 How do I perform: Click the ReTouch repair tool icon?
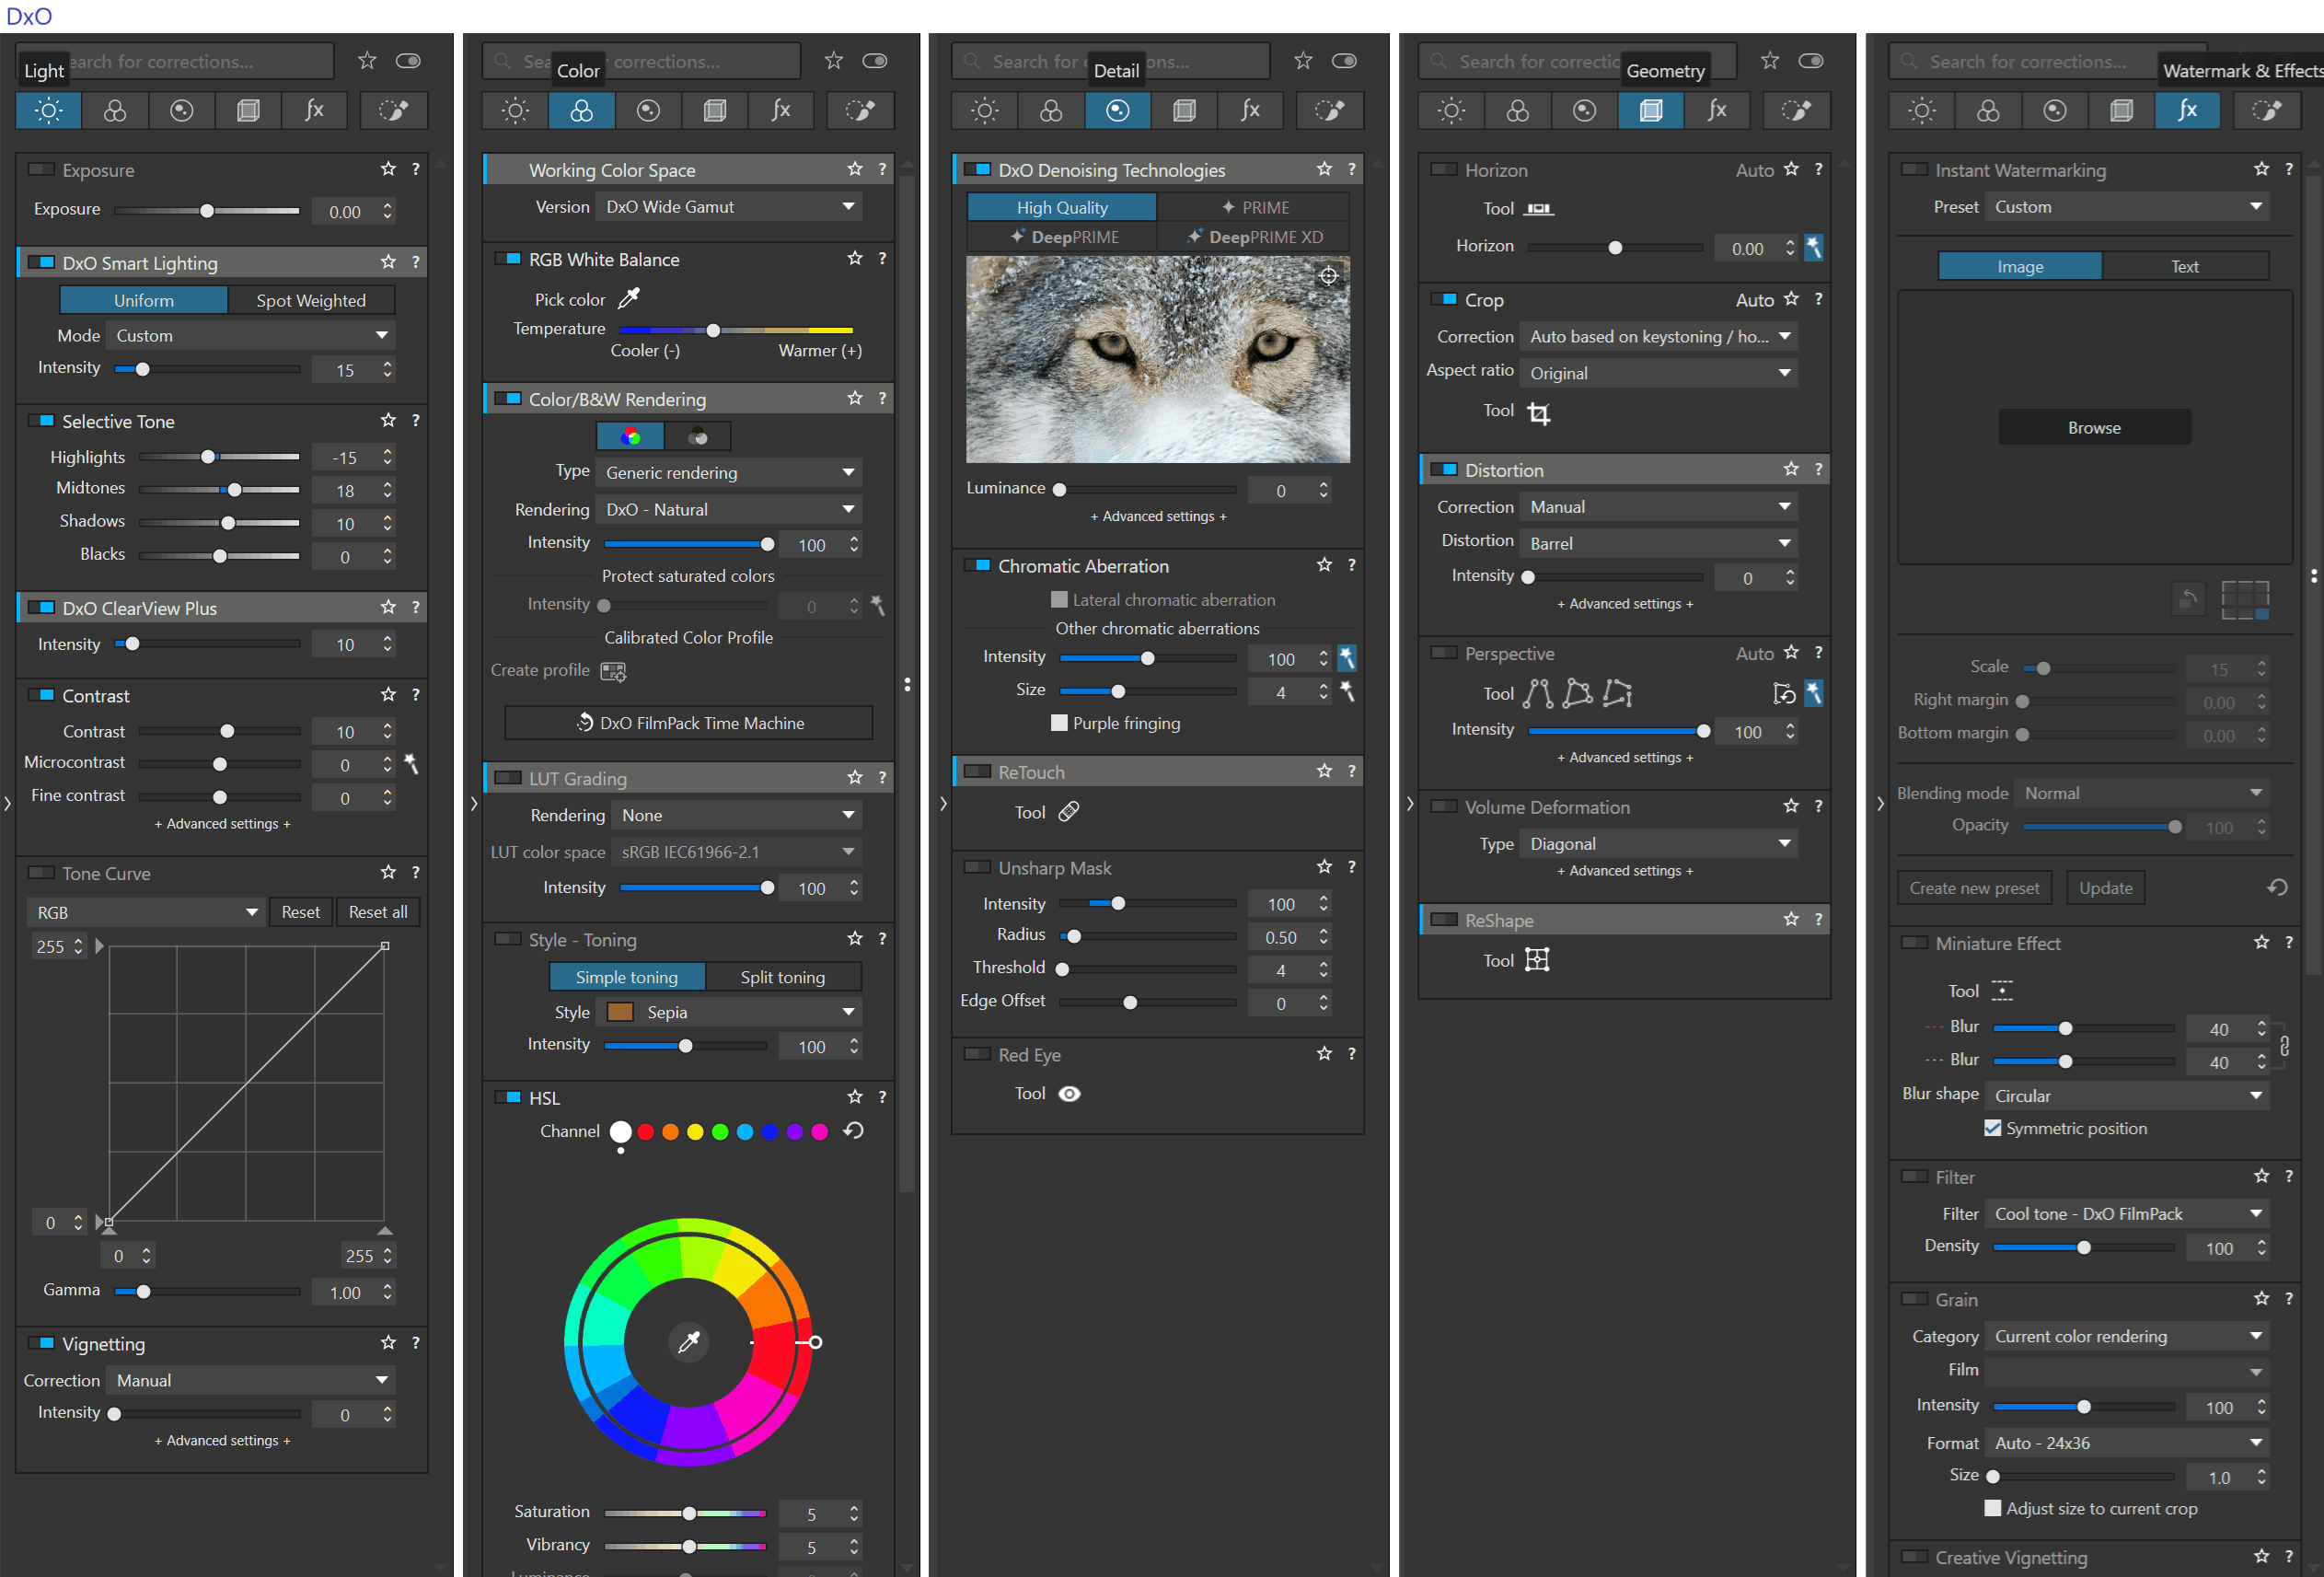click(x=1069, y=812)
